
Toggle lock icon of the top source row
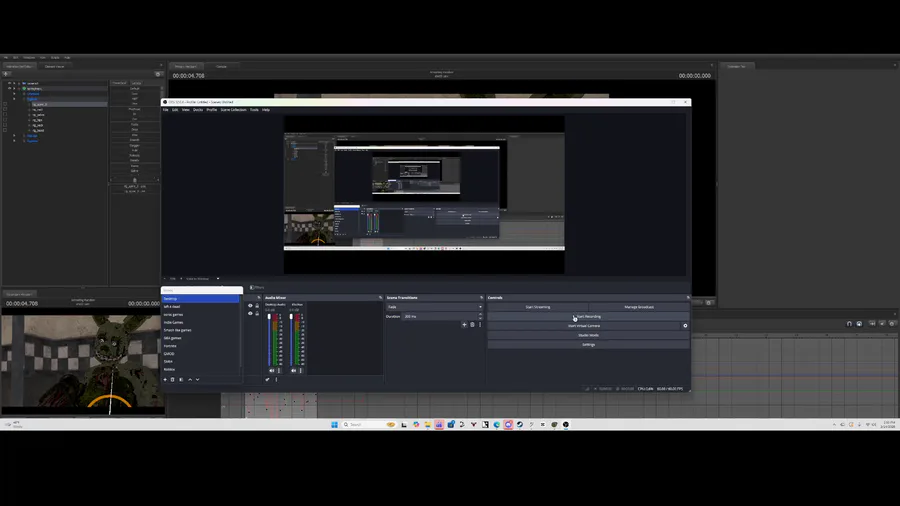click(257, 306)
